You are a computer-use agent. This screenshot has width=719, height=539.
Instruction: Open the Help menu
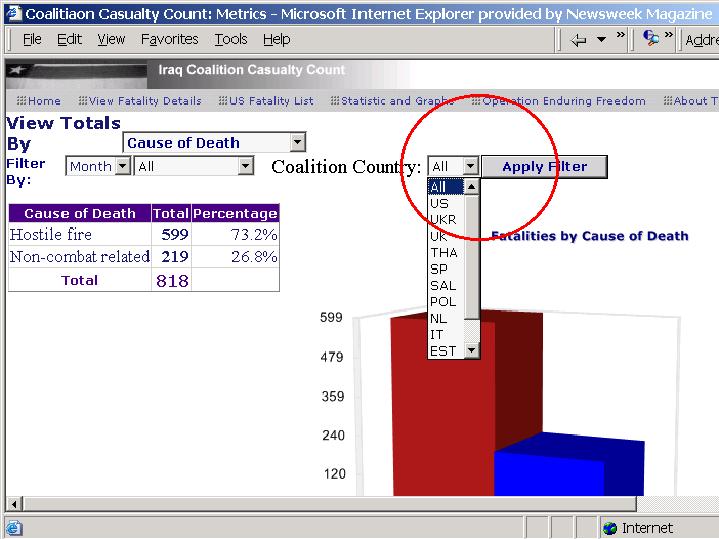tap(277, 39)
